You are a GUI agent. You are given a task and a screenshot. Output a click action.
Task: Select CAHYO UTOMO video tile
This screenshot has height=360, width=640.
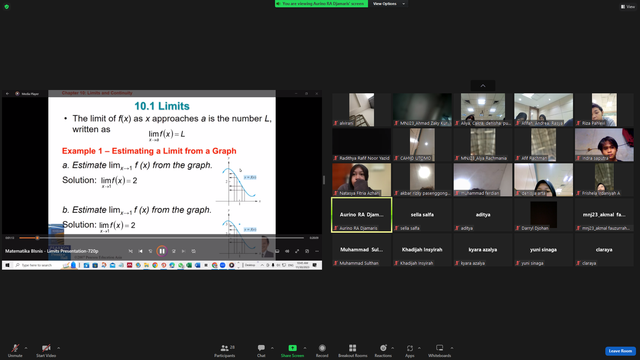coord(422,145)
